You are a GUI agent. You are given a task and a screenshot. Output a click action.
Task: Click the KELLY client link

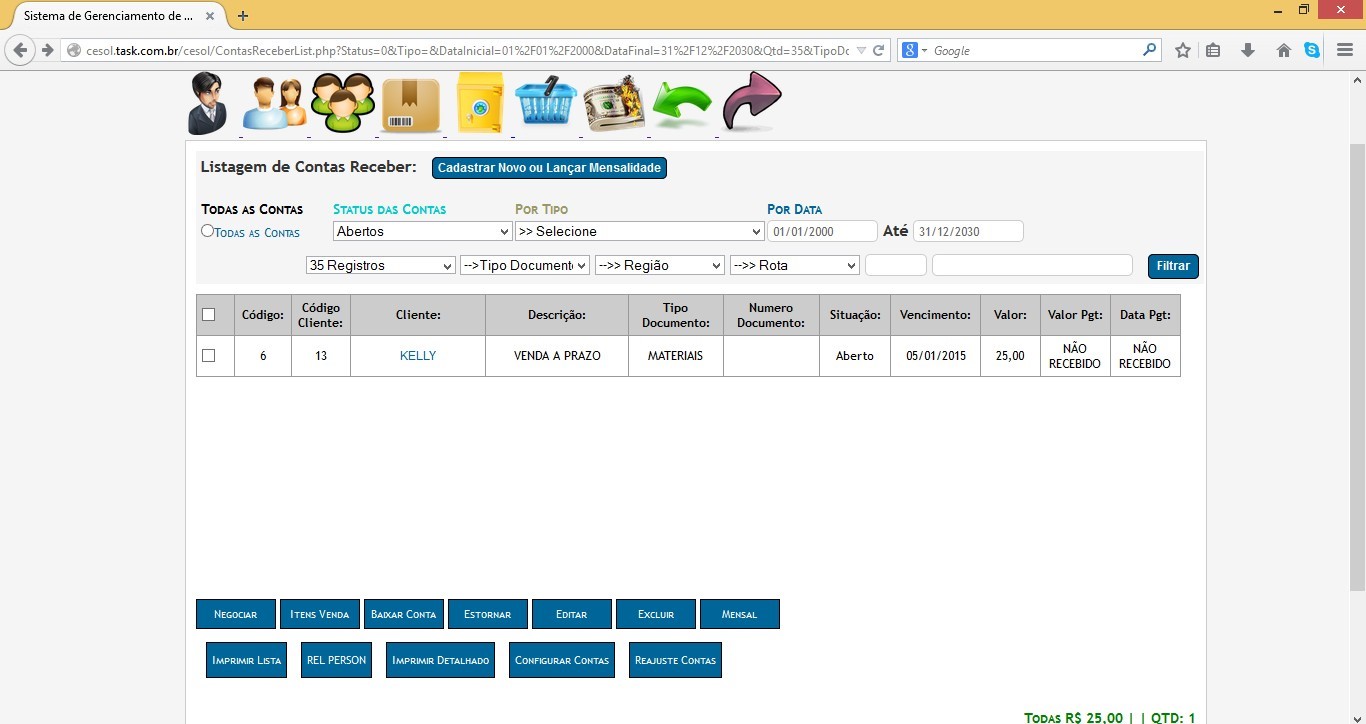[x=418, y=356]
